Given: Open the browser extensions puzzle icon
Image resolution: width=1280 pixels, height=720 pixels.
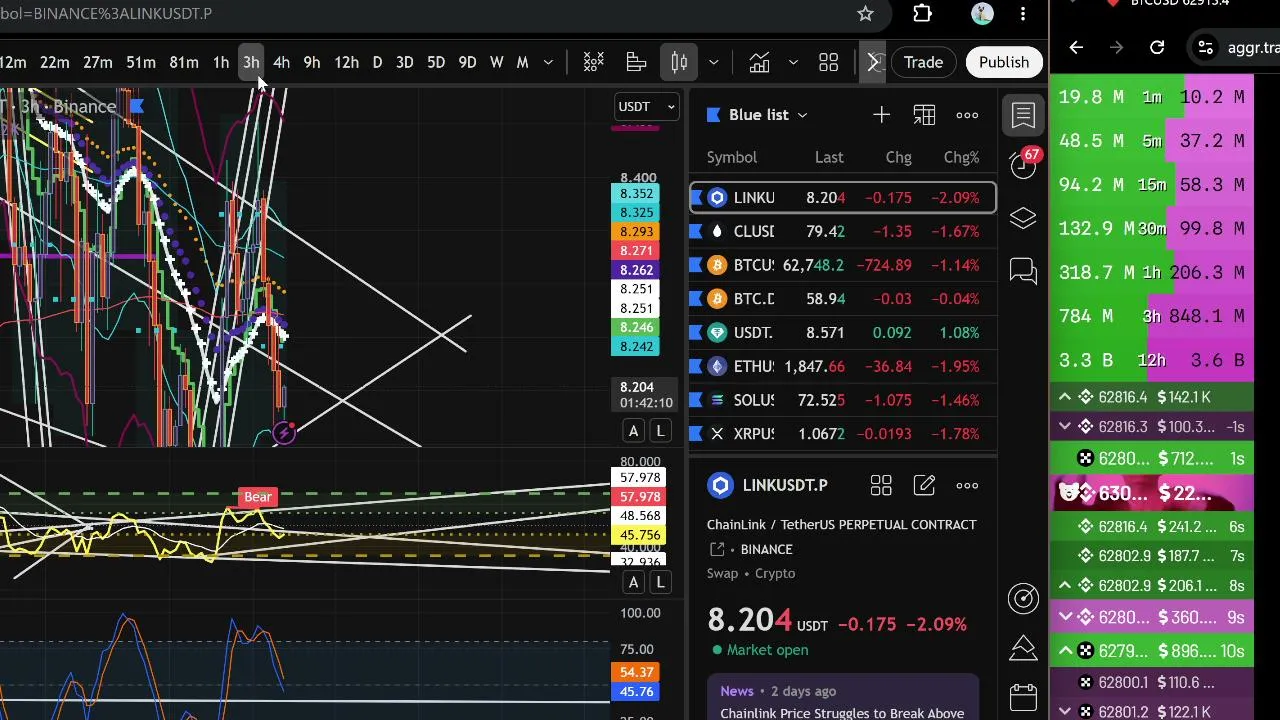Looking at the screenshot, I should coord(922,14).
